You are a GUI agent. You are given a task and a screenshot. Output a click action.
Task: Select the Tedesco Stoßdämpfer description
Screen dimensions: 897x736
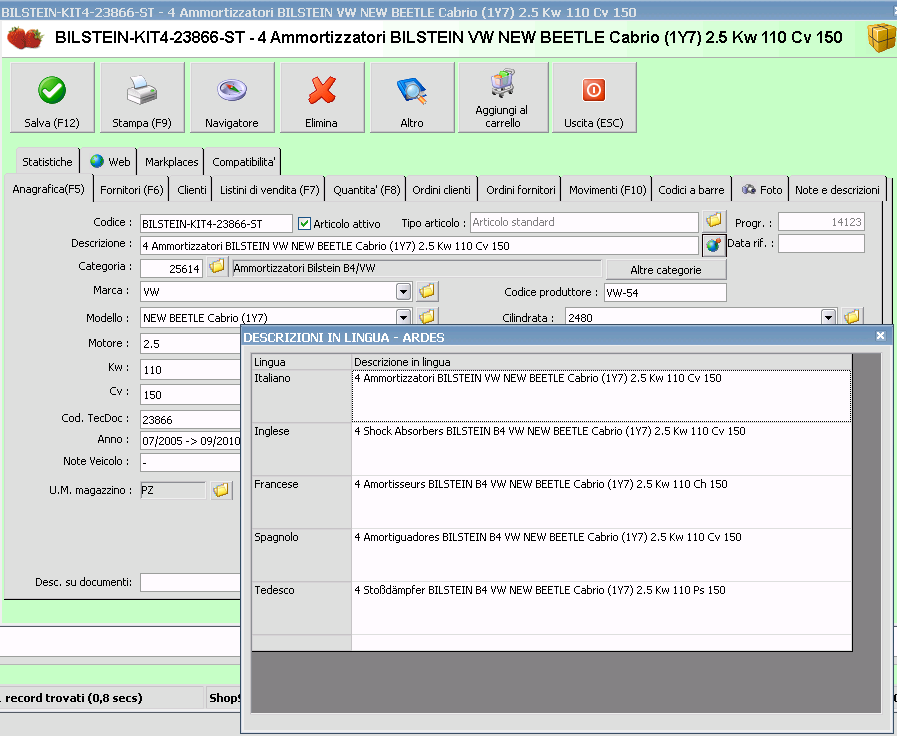point(601,608)
